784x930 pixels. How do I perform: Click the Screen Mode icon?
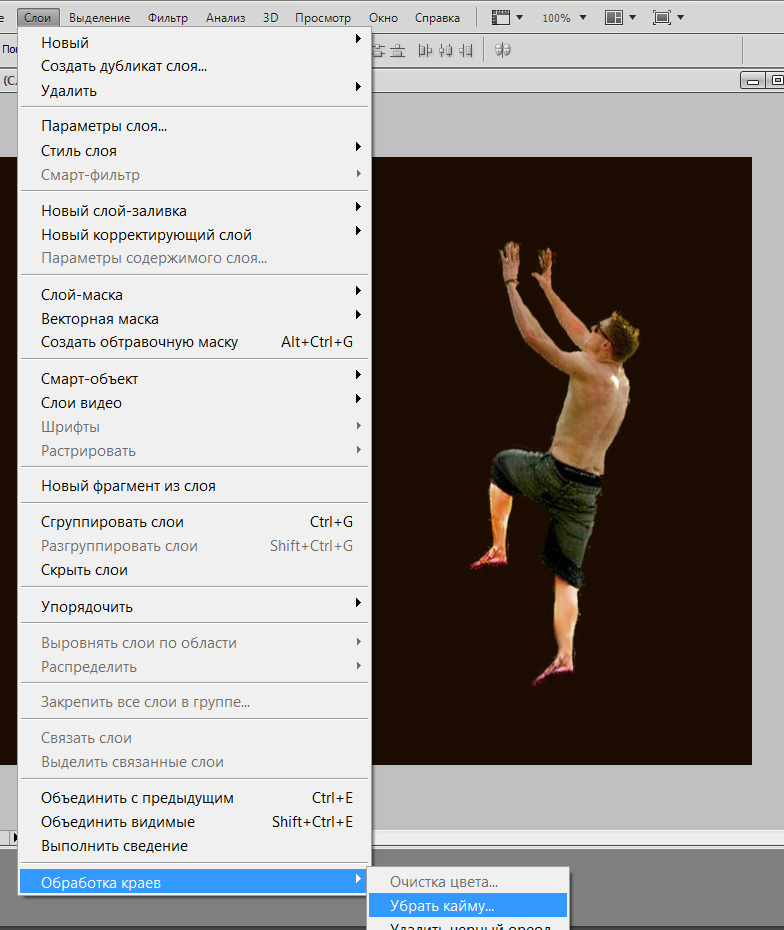point(661,18)
